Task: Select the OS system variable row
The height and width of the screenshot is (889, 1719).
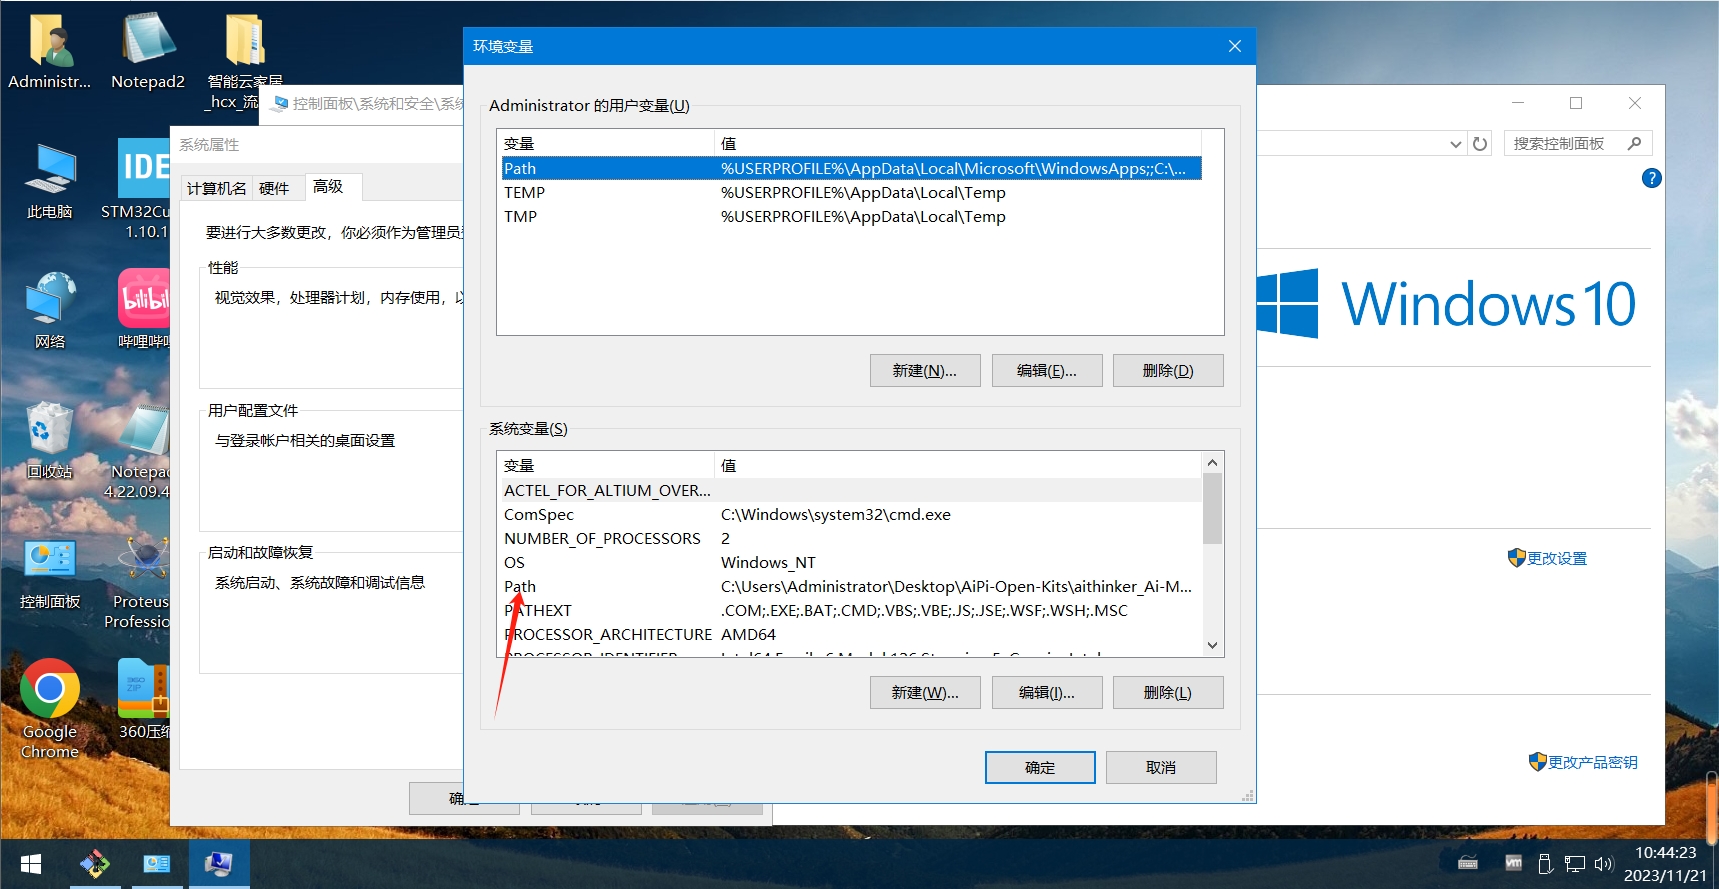Action: tap(851, 562)
